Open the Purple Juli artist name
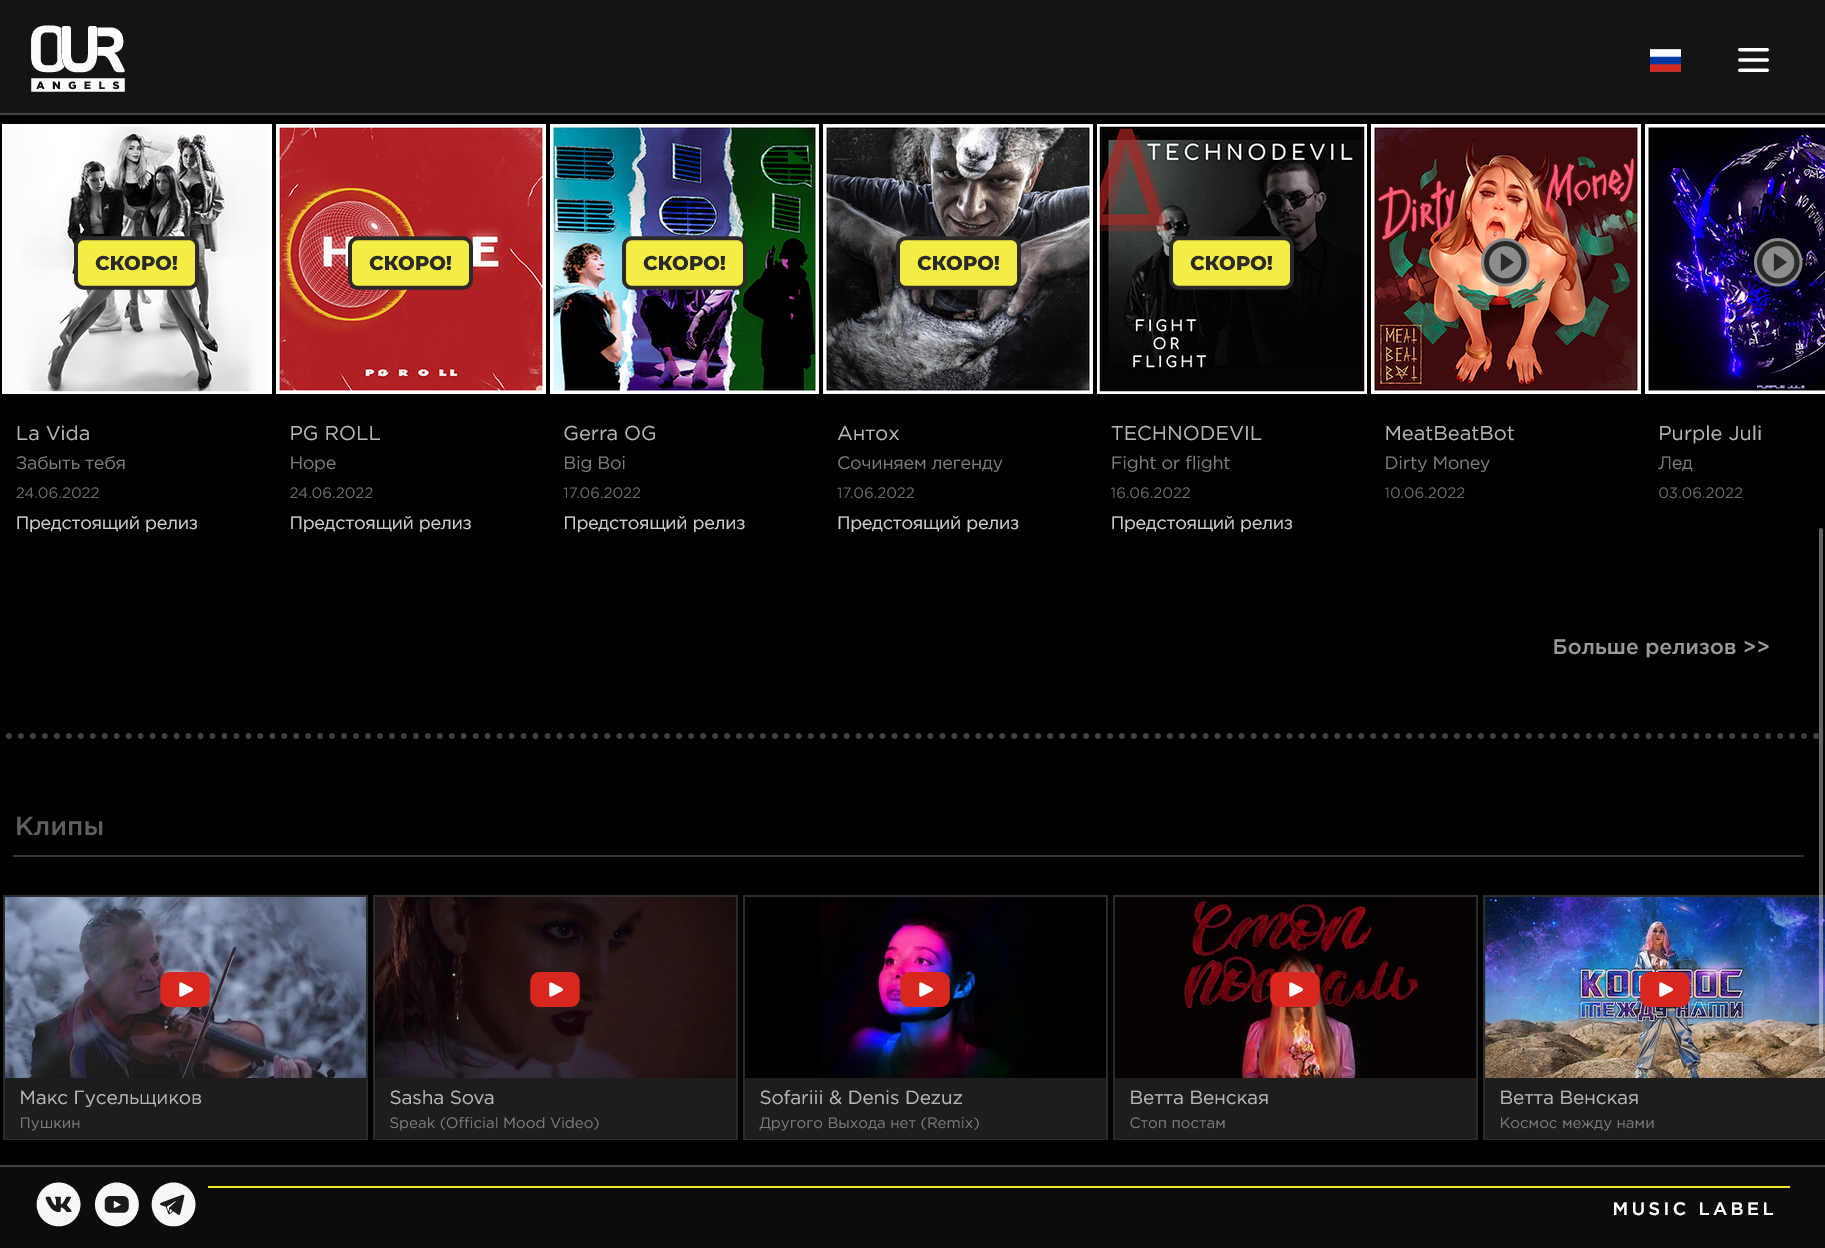The width and height of the screenshot is (1825, 1248). pyautogui.click(x=1710, y=433)
